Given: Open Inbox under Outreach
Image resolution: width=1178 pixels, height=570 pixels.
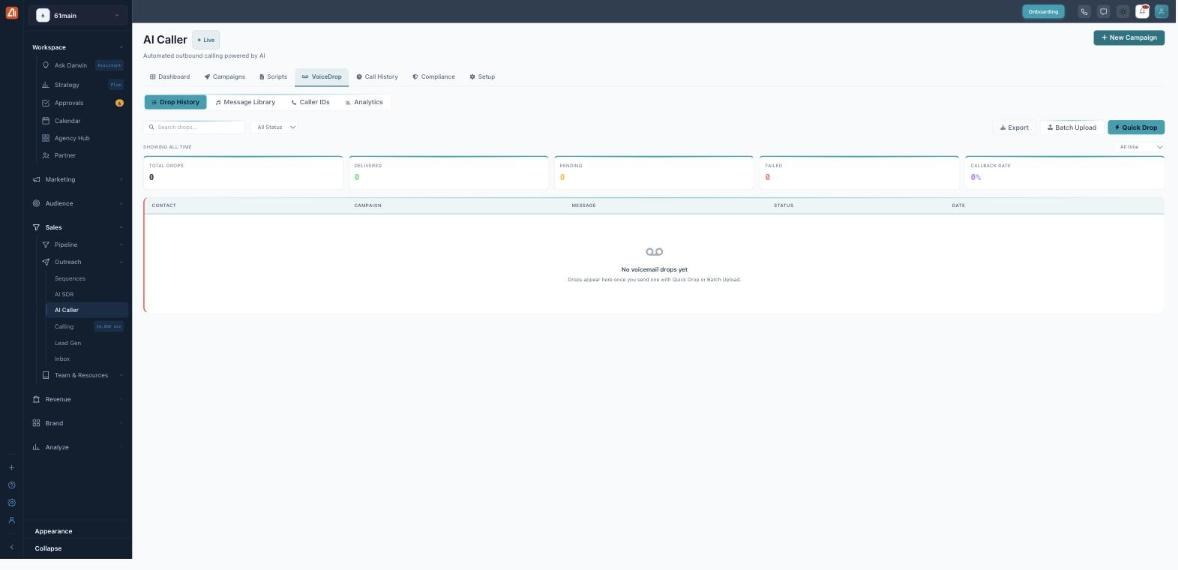Looking at the screenshot, I should pyautogui.click(x=62, y=359).
